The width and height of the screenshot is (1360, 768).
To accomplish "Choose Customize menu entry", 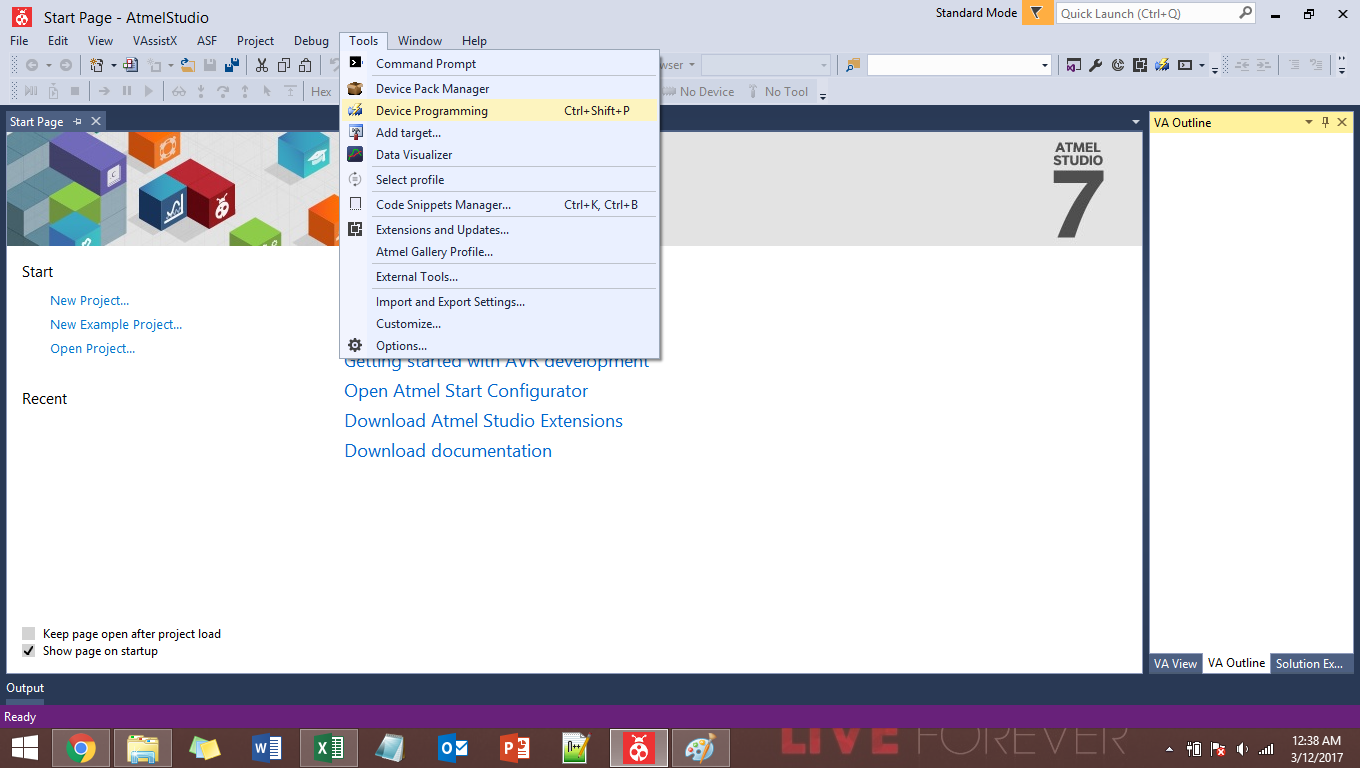I will pyautogui.click(x=500, y=323).
